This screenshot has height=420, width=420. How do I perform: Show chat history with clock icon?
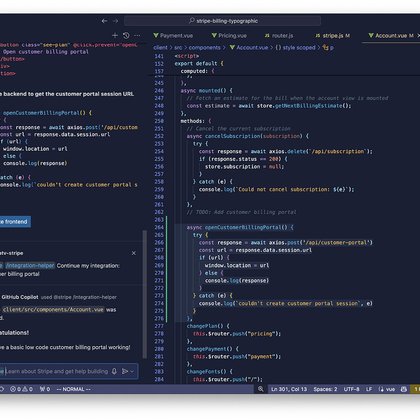click(x=126, y=35)
